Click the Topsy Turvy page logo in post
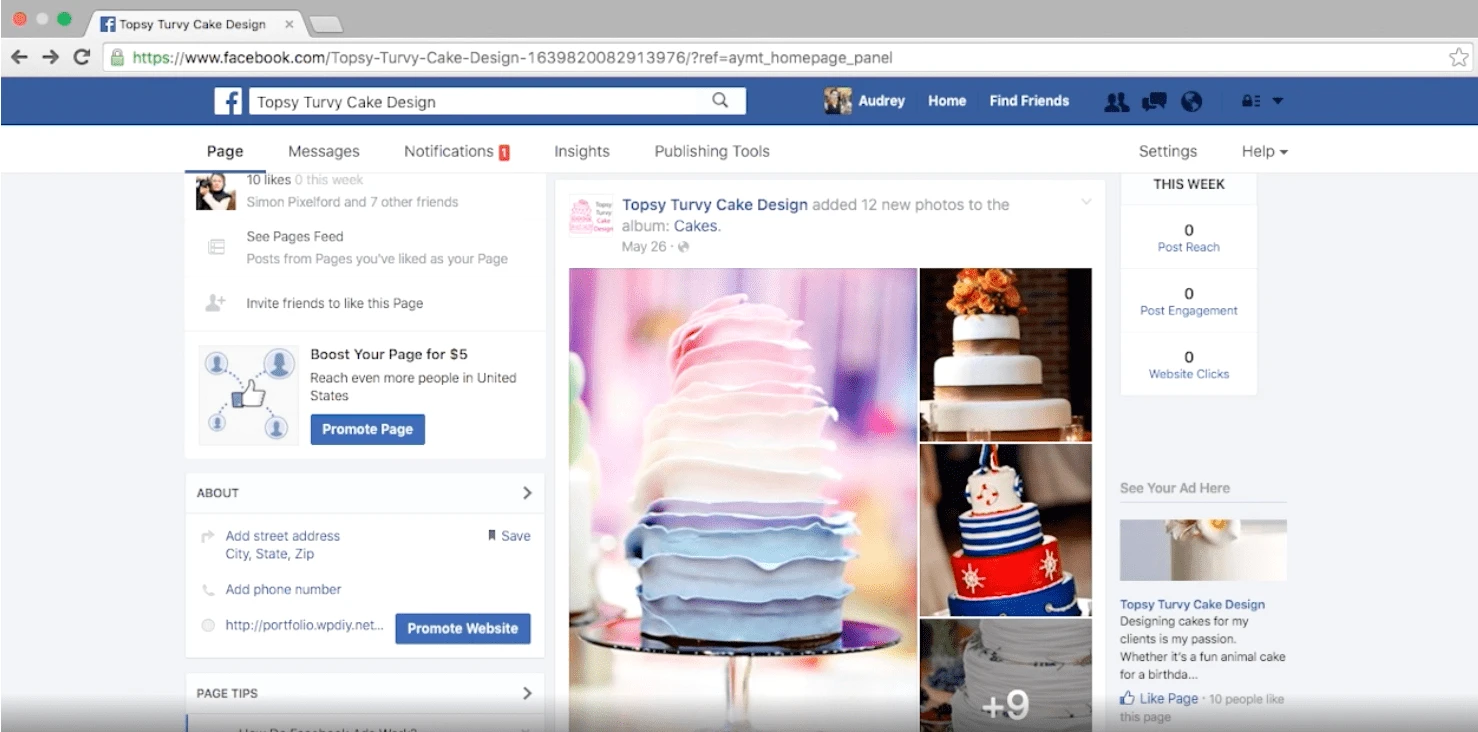 pos(591,216)
